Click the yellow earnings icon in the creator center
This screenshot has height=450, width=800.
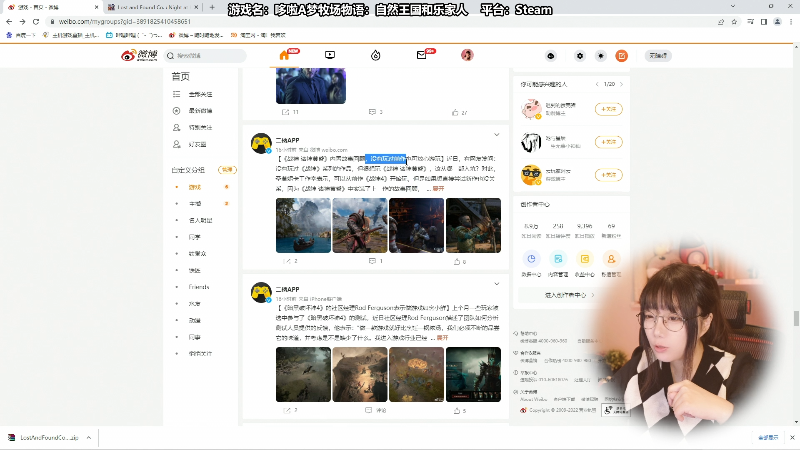tap(585, 259)
